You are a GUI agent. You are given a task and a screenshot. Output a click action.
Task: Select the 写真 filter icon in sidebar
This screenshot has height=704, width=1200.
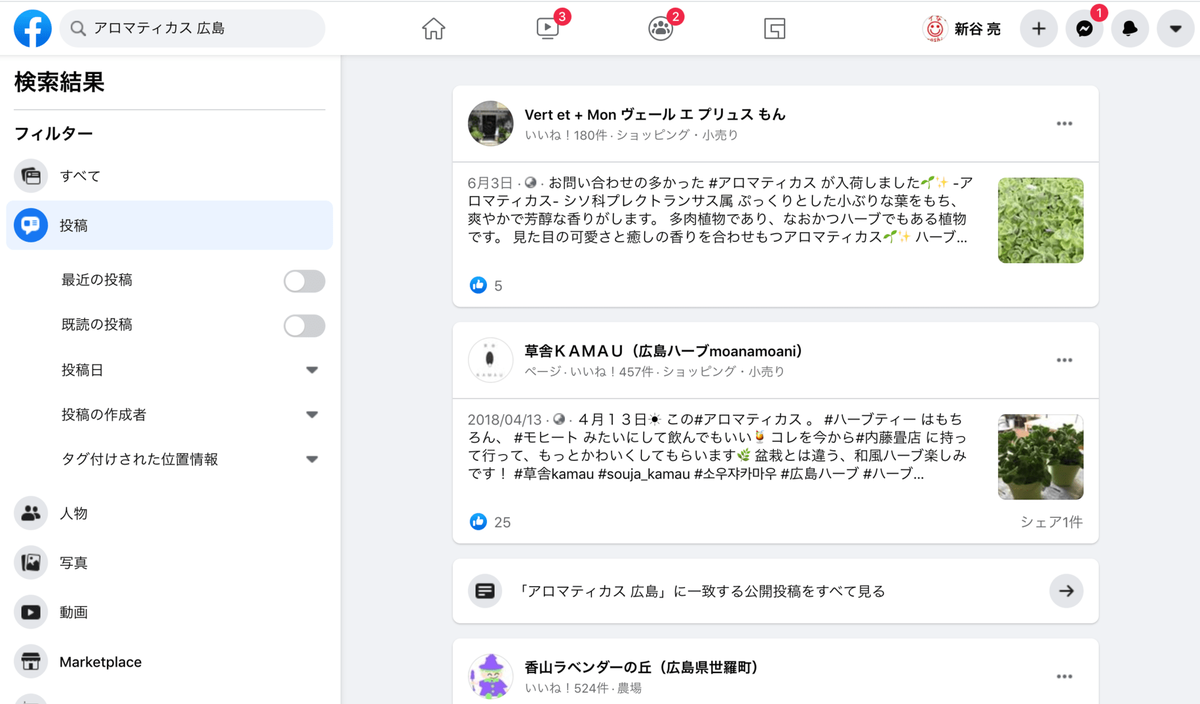point(29,562)
